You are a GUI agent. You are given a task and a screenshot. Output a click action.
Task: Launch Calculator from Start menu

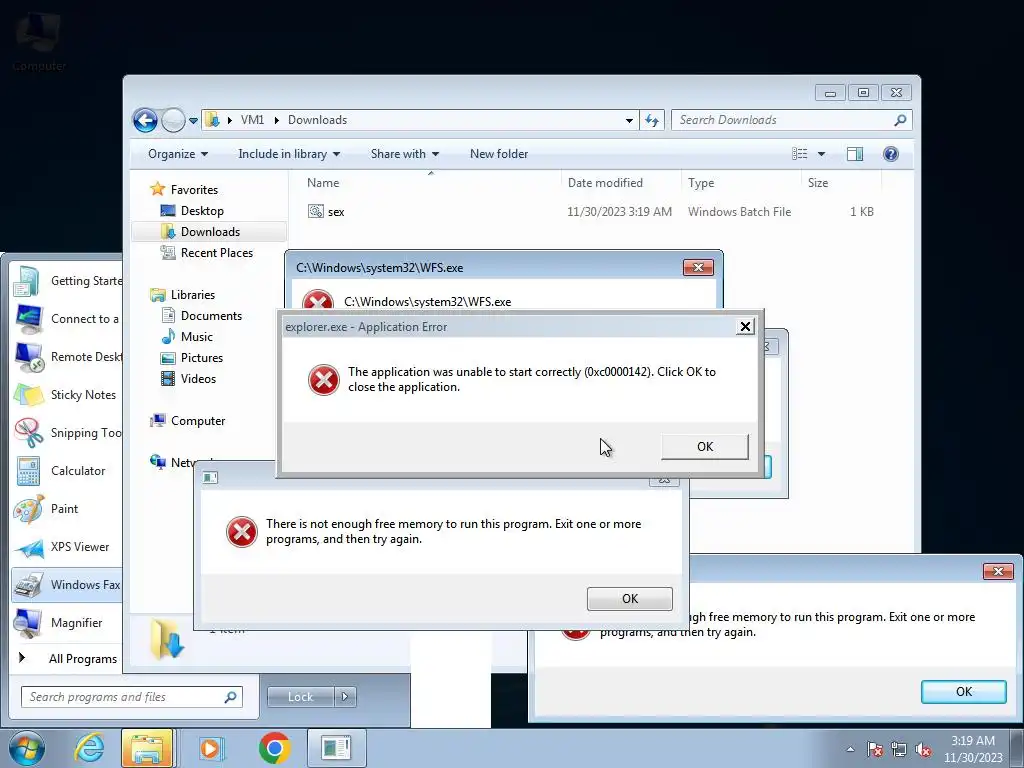coord(68,471)
